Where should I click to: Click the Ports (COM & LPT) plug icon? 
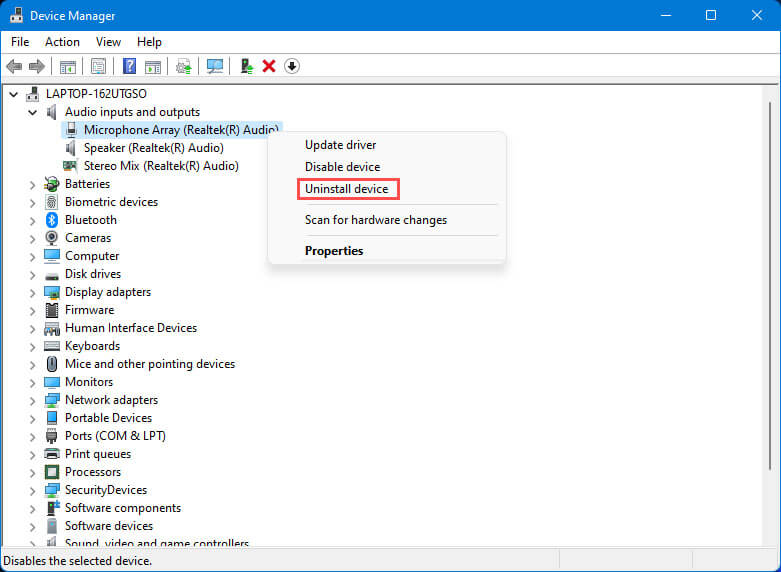point(52,436)
